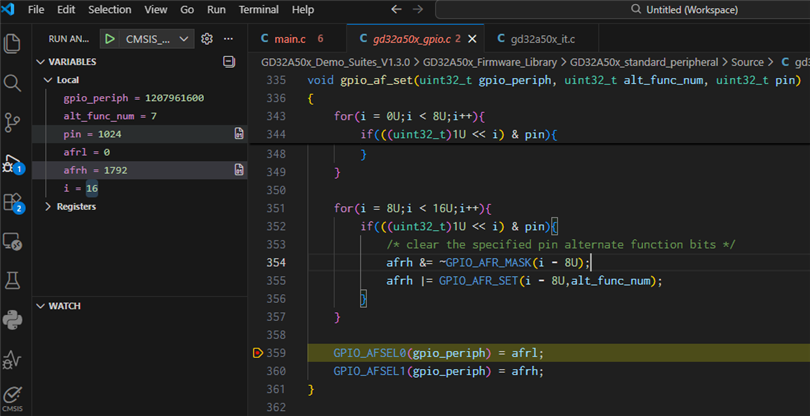Open the Explorer view in activity bar
Screen dimensions: 810x416
(13, 44)
